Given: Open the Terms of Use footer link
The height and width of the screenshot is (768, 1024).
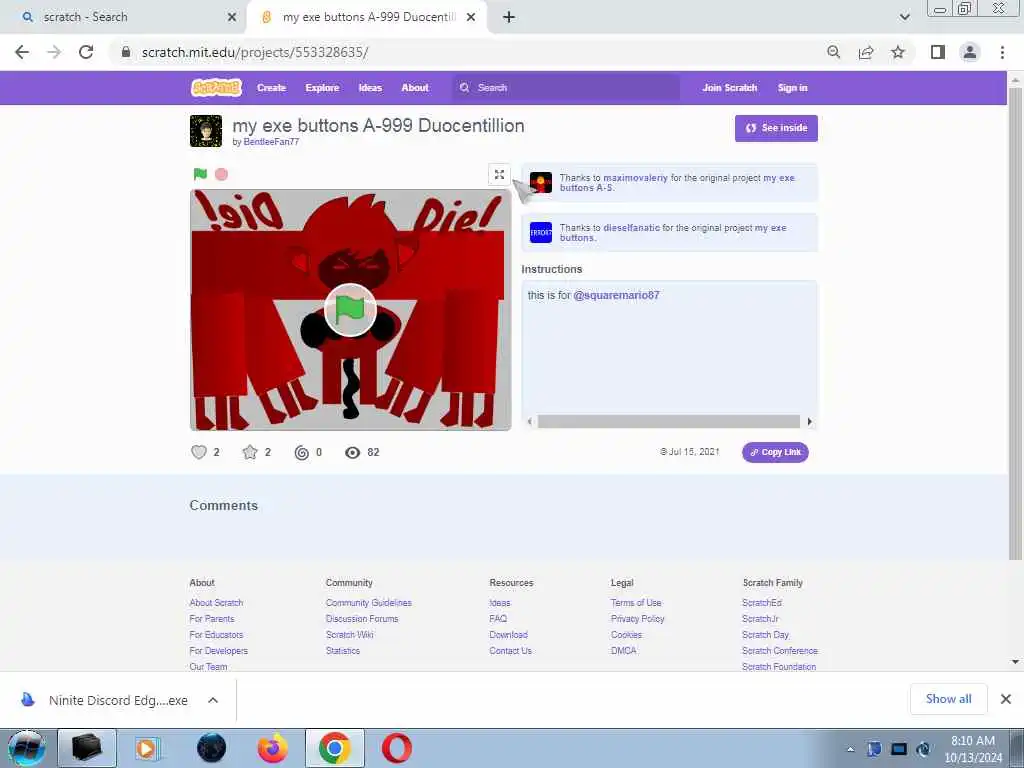Looking at the screenshot, I should point(635,603).
